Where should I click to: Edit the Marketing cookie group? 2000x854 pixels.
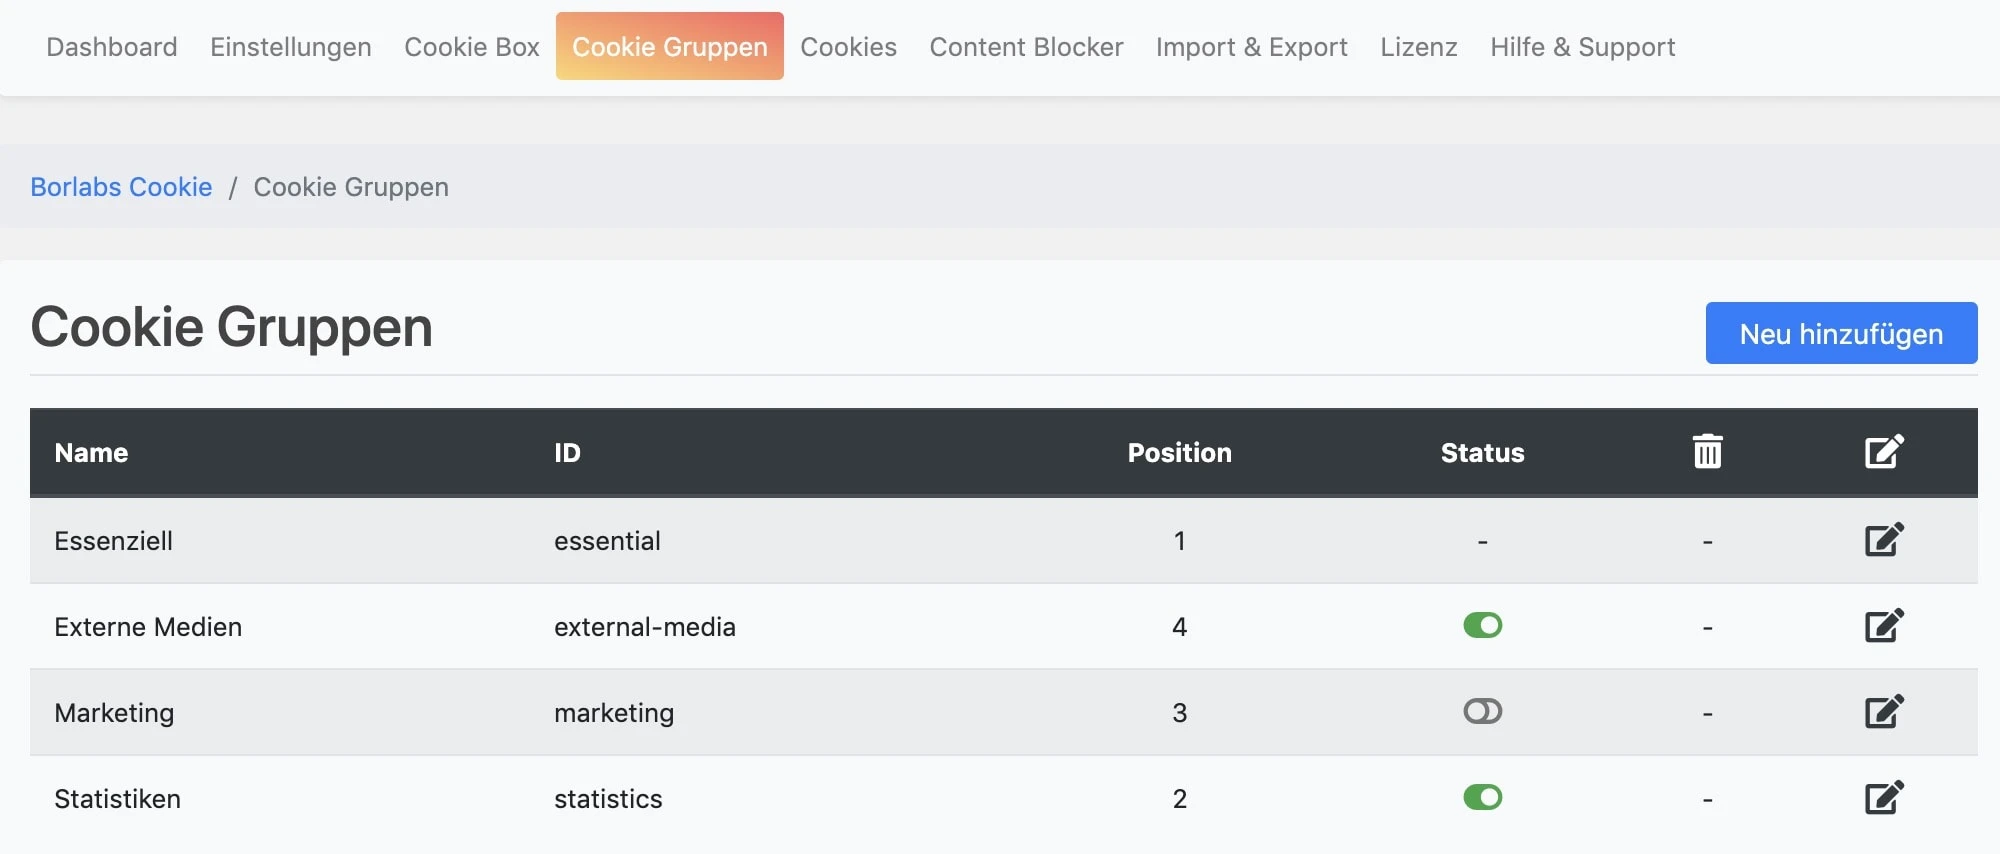(x=1884, y=712)
